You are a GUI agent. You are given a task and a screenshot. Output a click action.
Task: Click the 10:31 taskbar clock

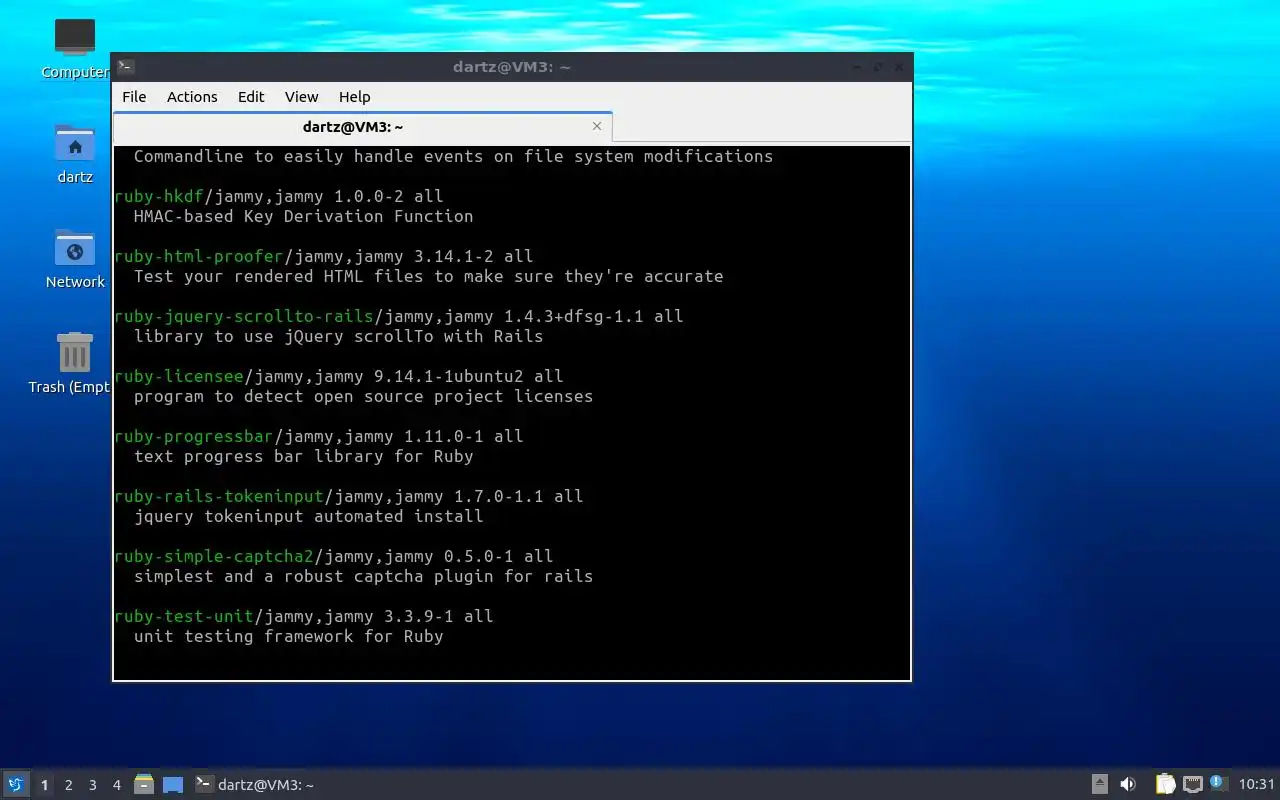(1257, 785)
